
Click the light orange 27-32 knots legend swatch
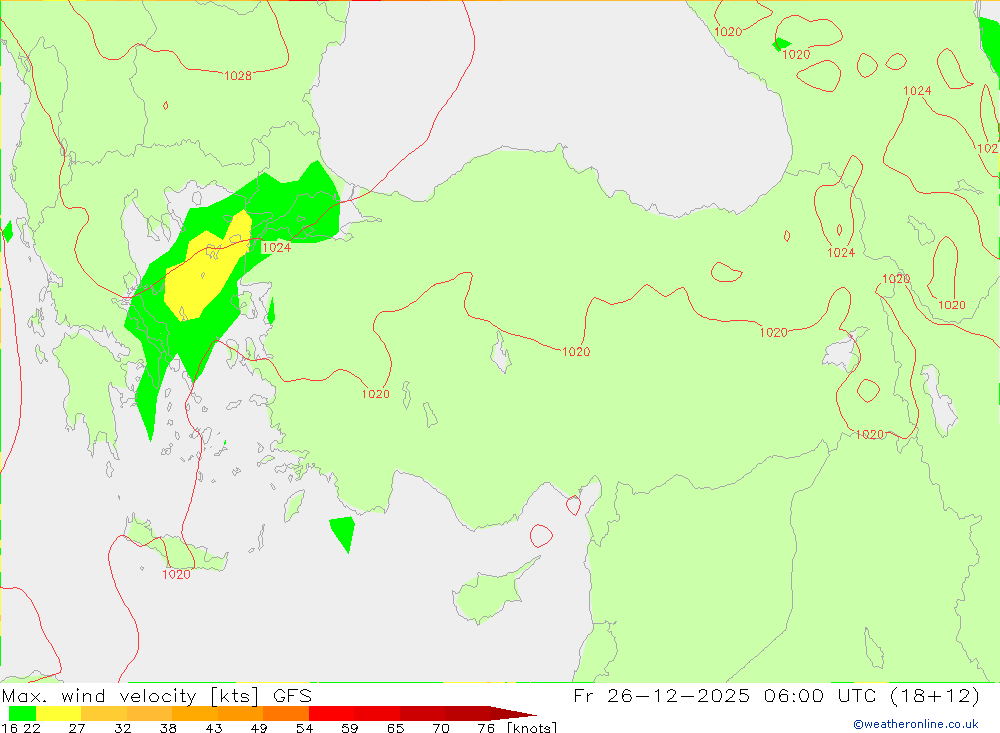pos(104,713)
